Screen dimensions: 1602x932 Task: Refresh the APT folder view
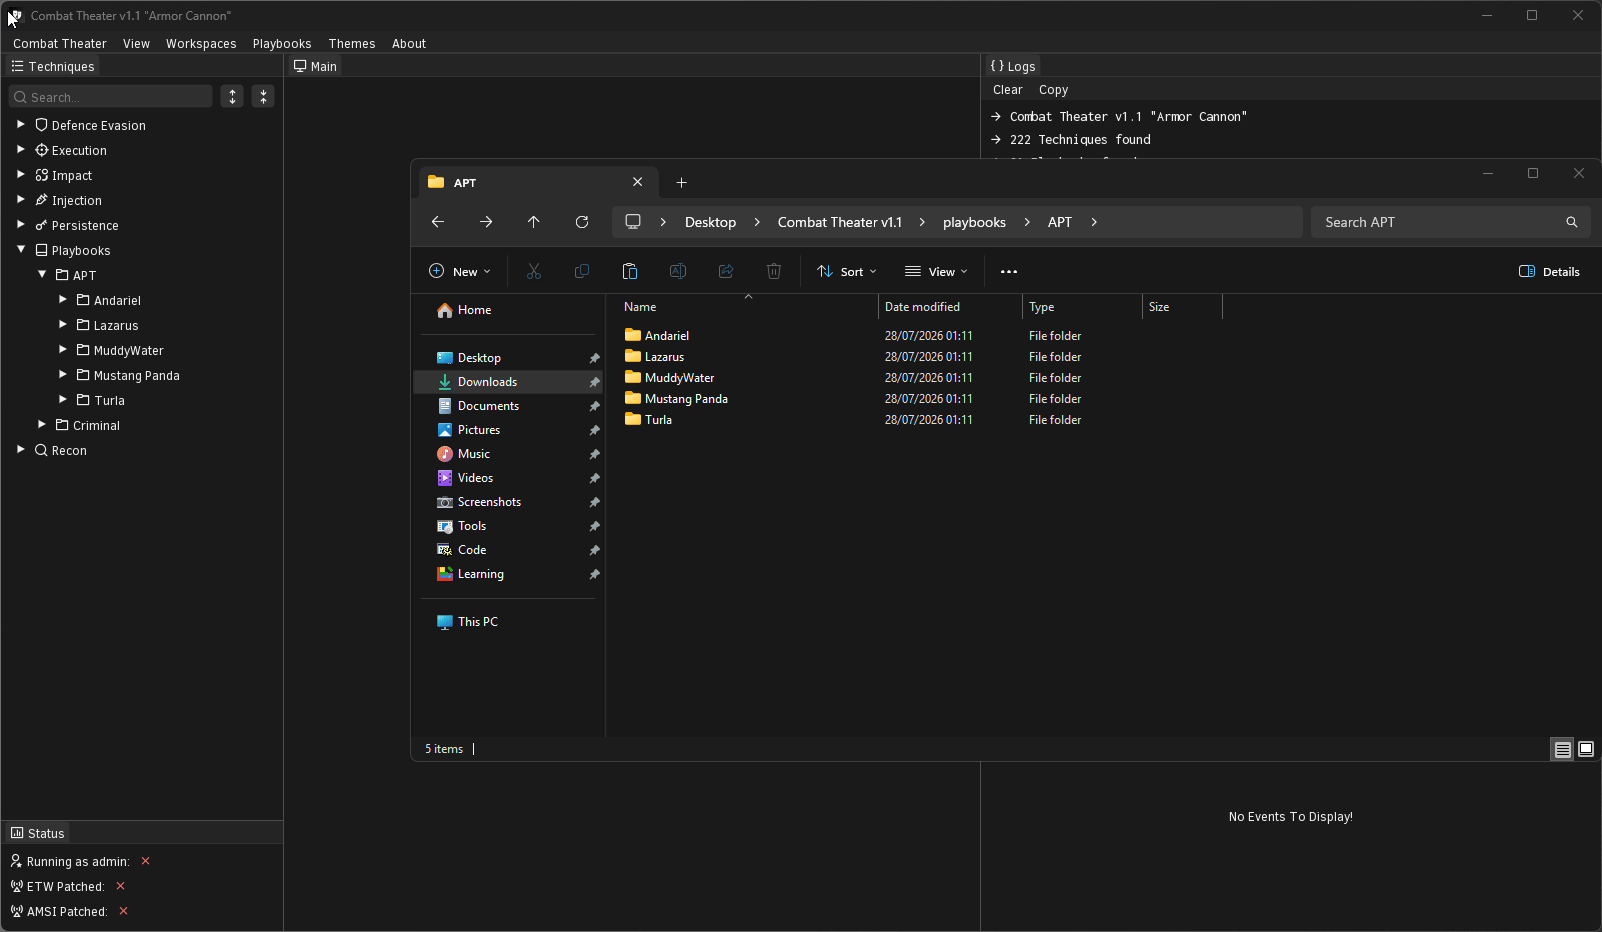coord(582,222)
